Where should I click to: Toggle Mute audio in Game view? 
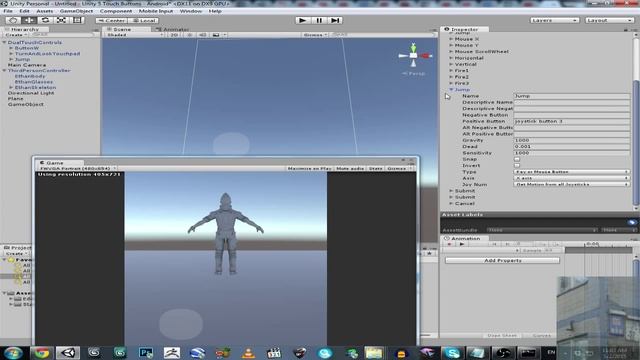click(350, 168)
